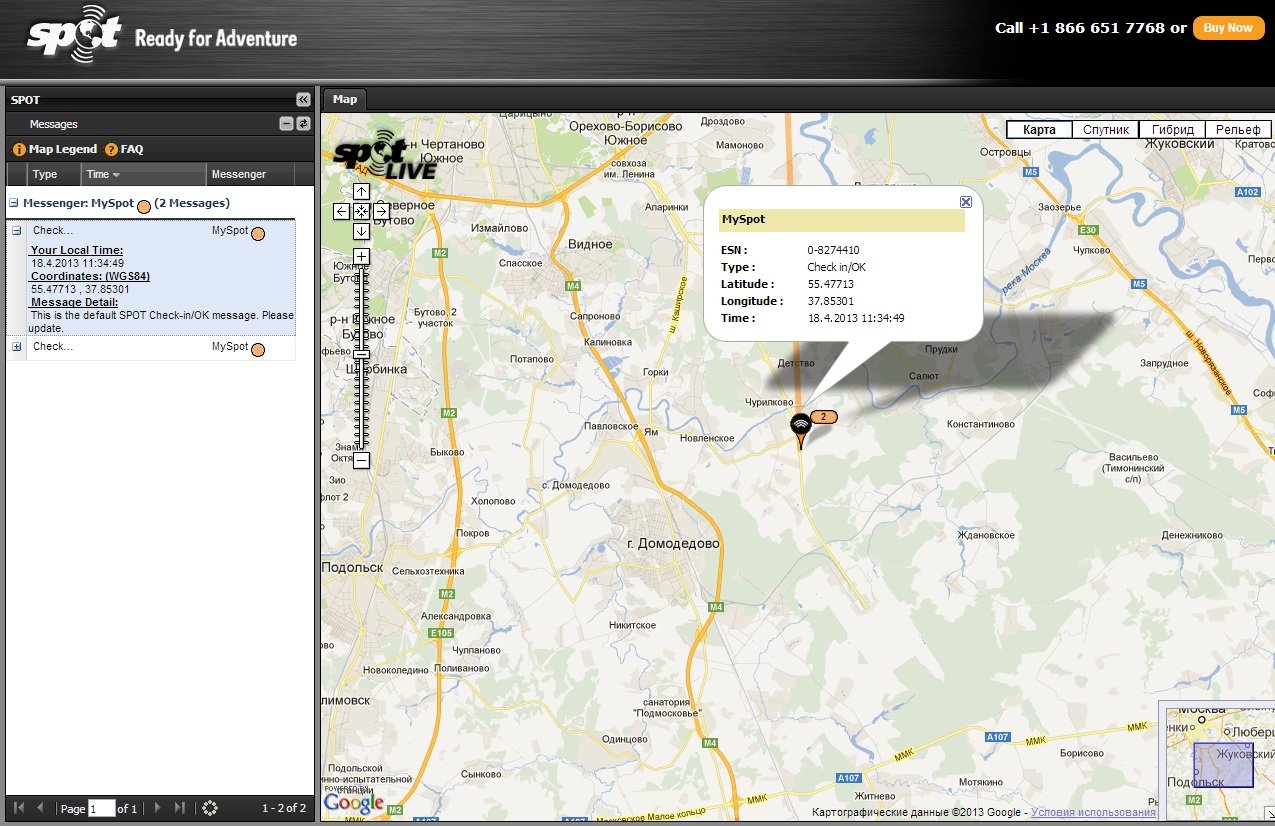Go to next page of messages
Viewport: 1275px width, 826px height.
coord(157,808)
